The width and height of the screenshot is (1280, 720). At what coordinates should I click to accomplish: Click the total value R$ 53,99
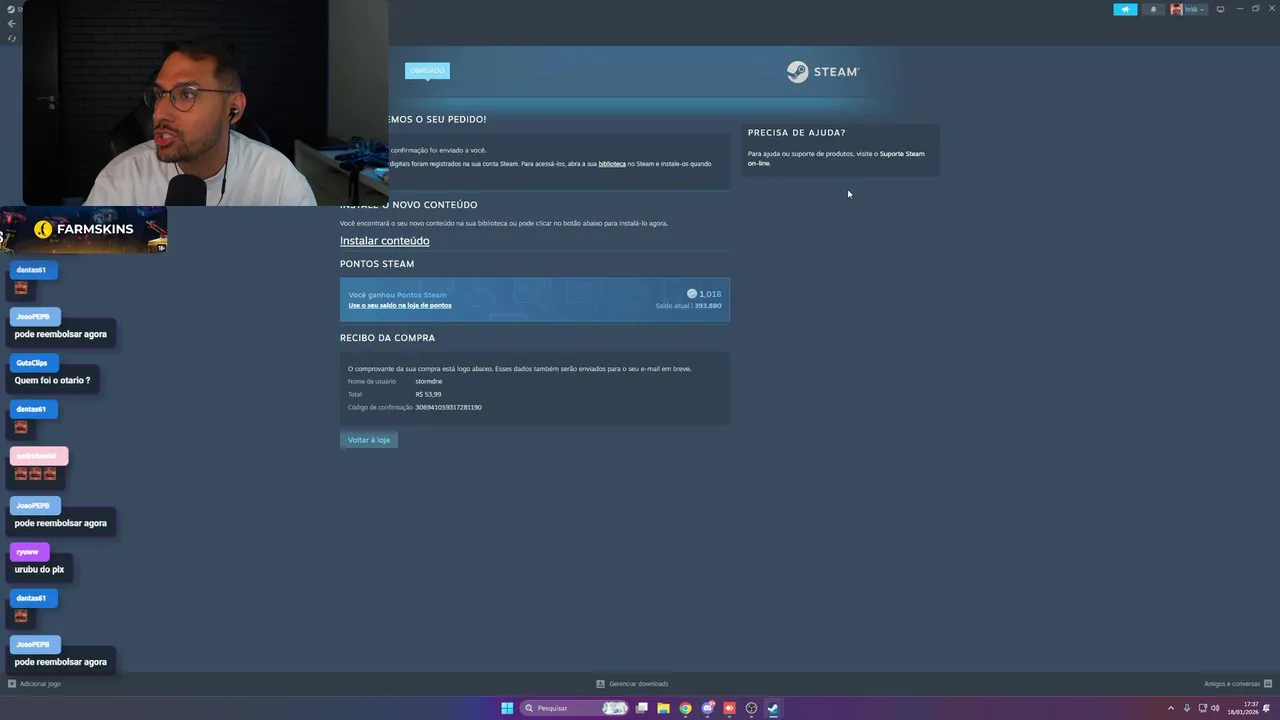428,394
